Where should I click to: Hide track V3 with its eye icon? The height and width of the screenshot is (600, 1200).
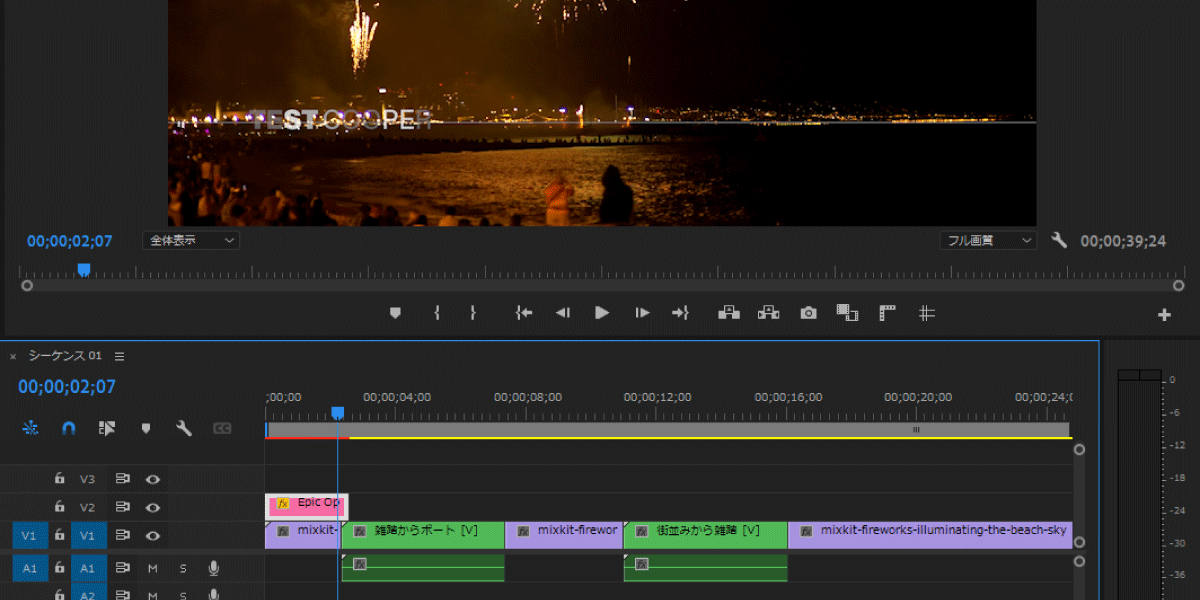[x=153, y=479]
